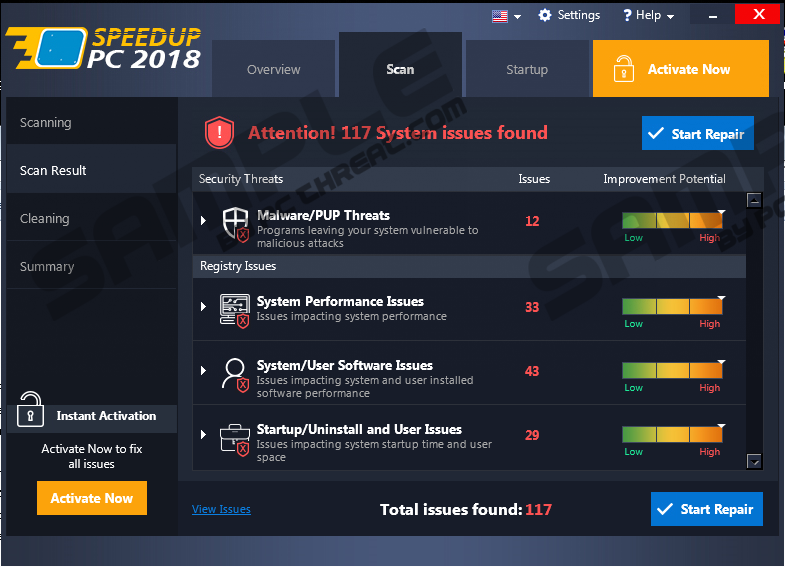Click the SpeedUp PC 2018 logo
Screen dimensions: 785x567
(x=103, y=48)
